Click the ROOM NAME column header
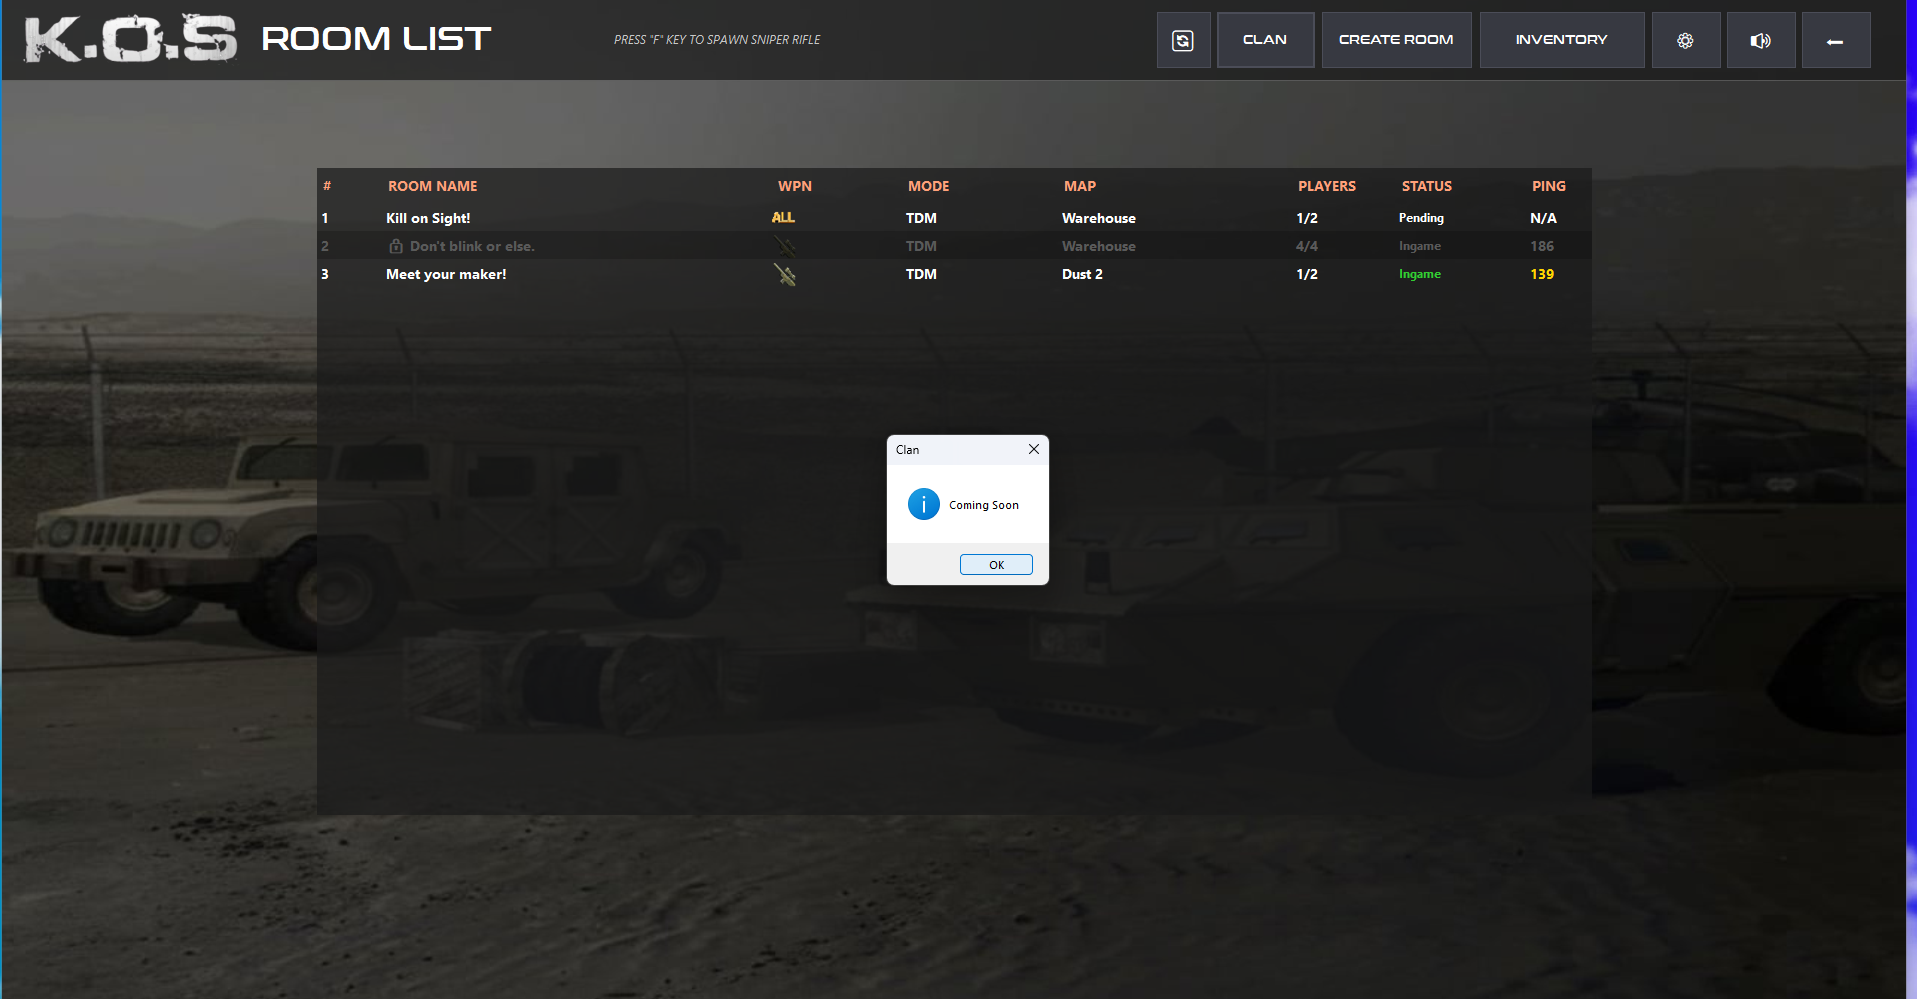 coord(432,186)
